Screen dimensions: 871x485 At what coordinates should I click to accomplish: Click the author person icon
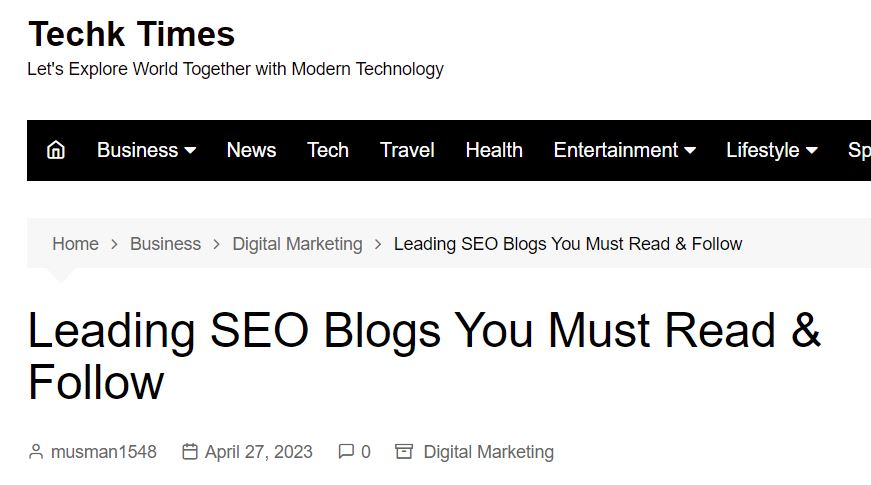tap(36, 452)
